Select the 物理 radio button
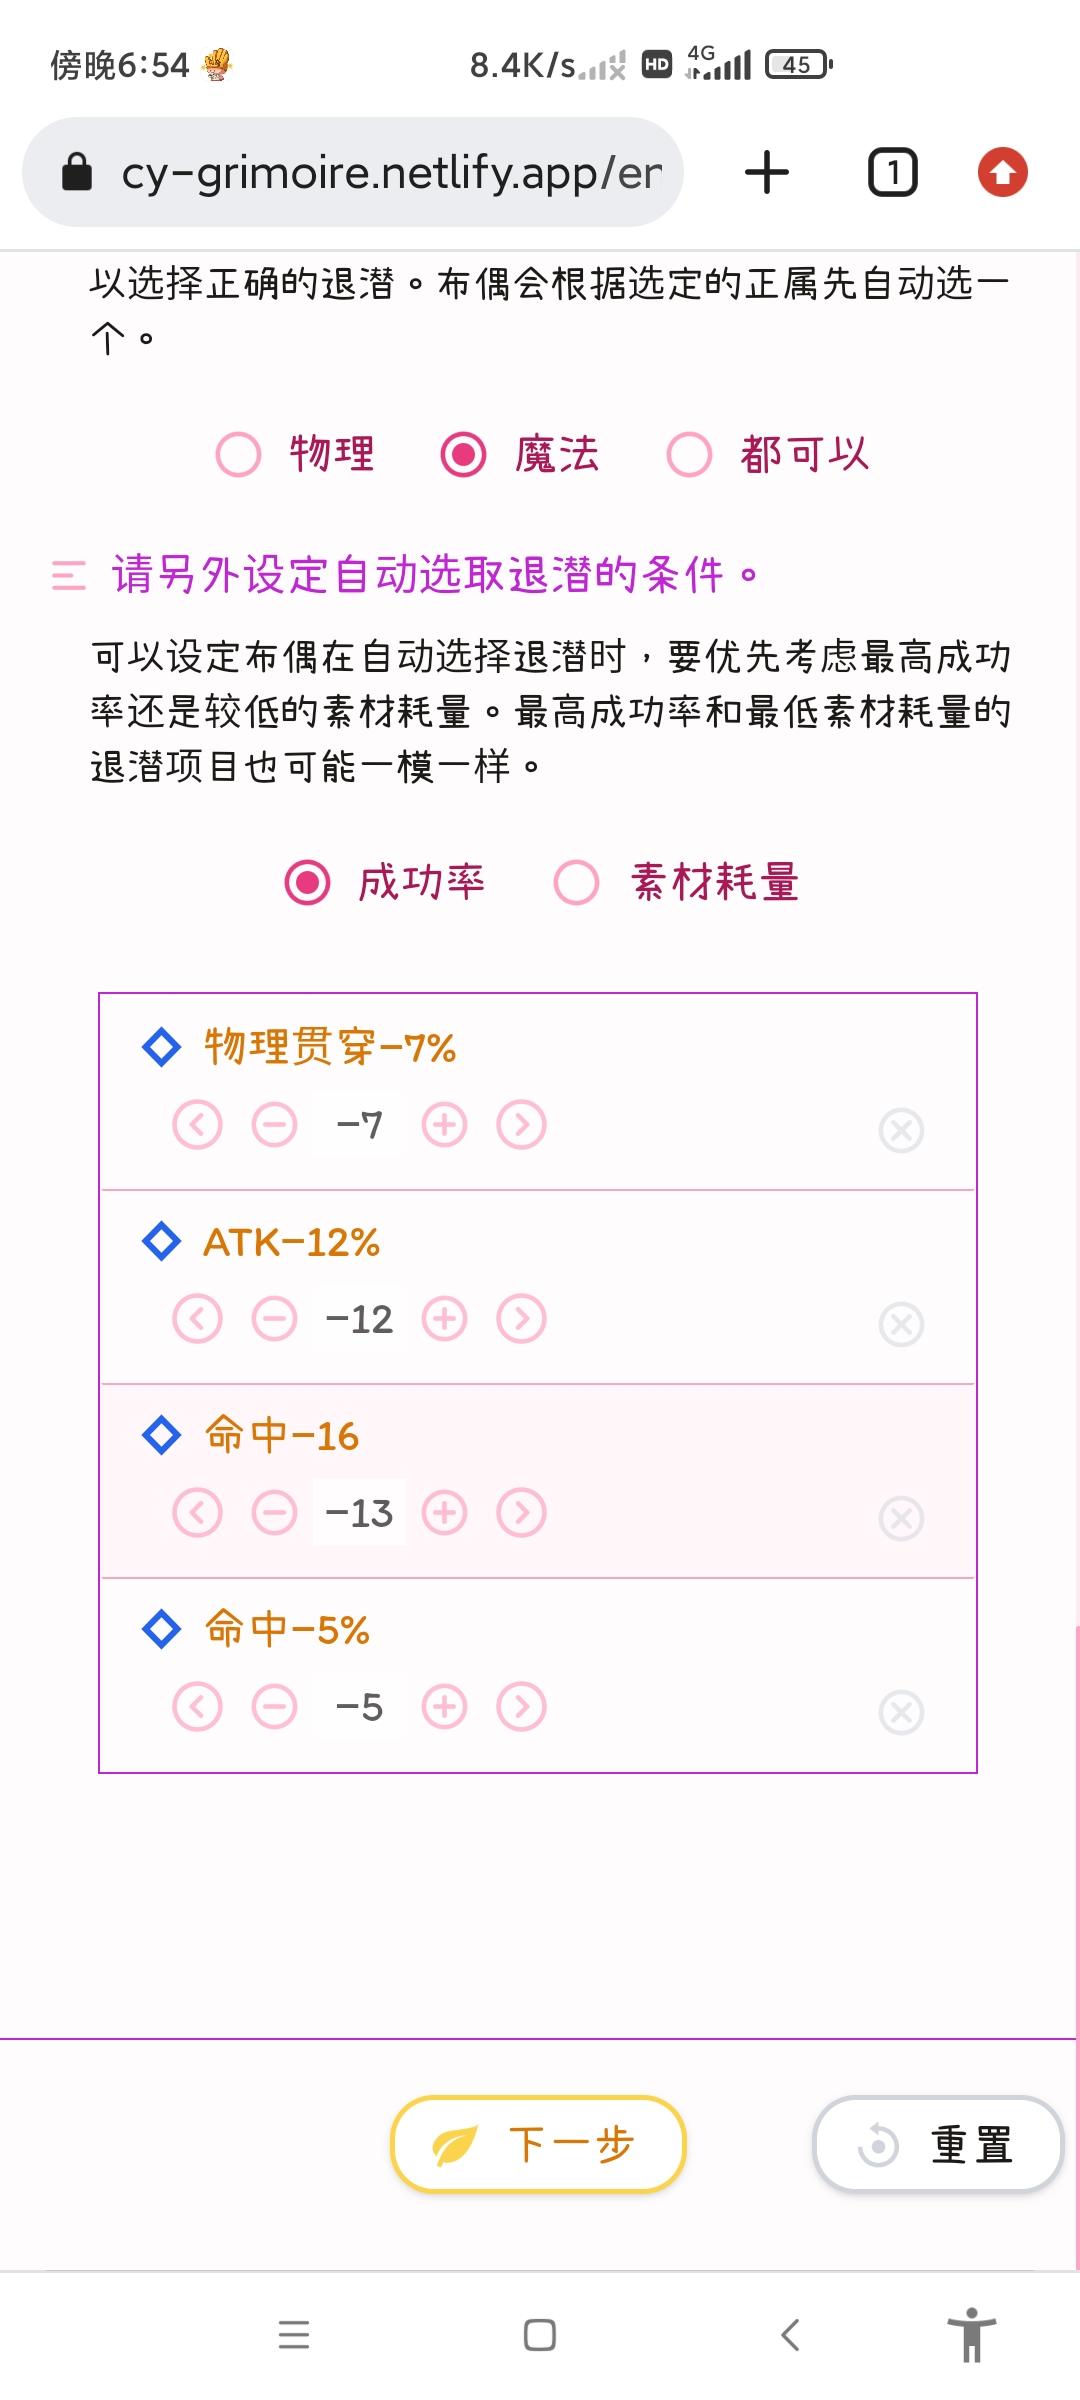 238,455
